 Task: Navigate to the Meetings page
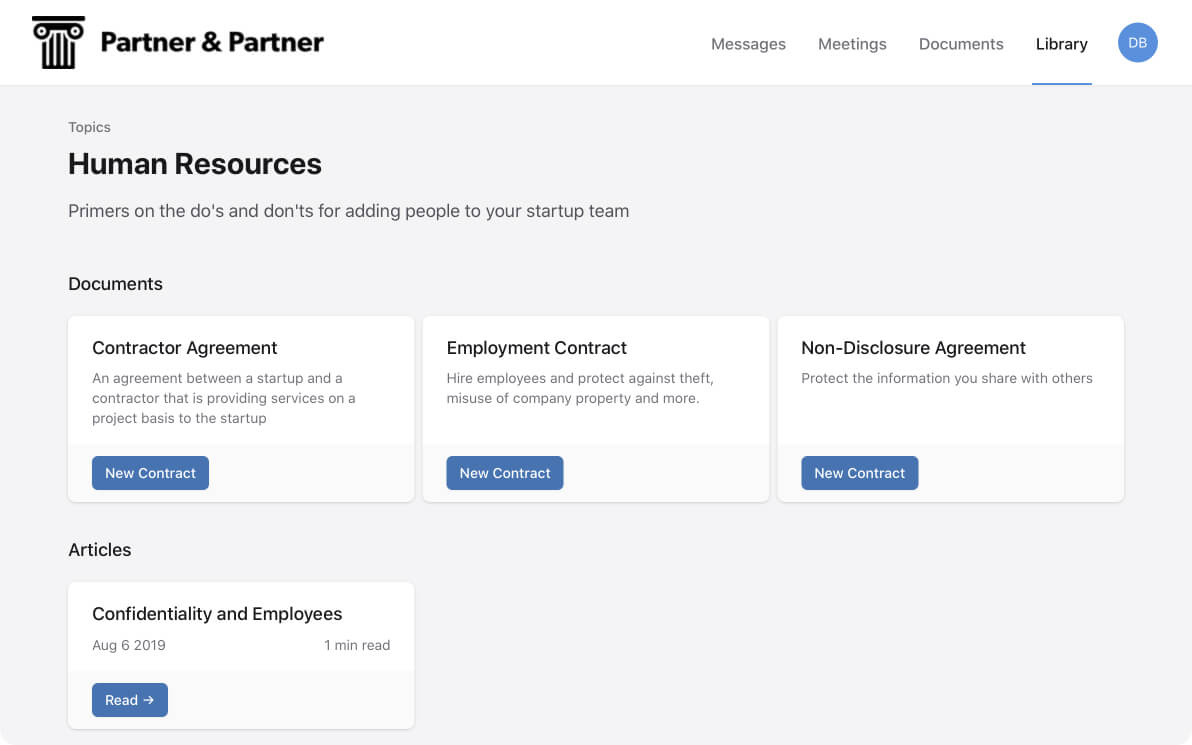click(x=852, y=44)
